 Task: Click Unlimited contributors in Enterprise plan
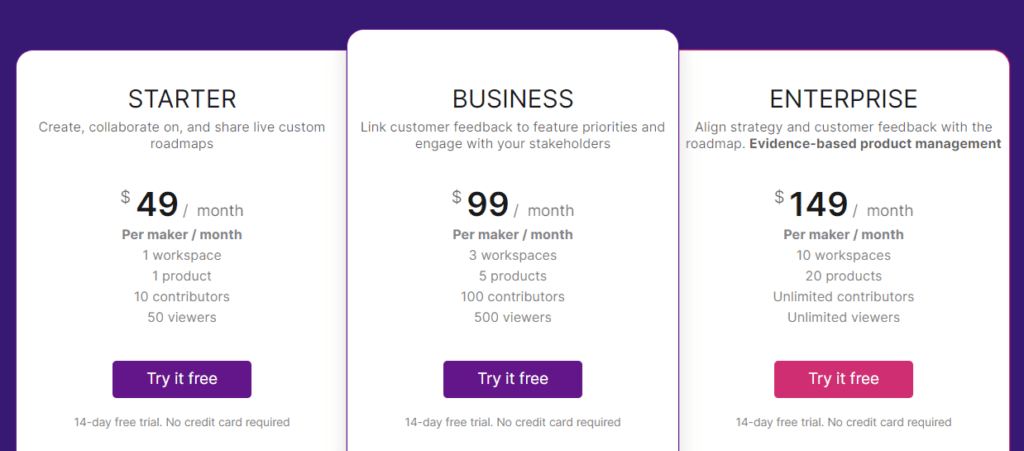[x=844, y=297]
